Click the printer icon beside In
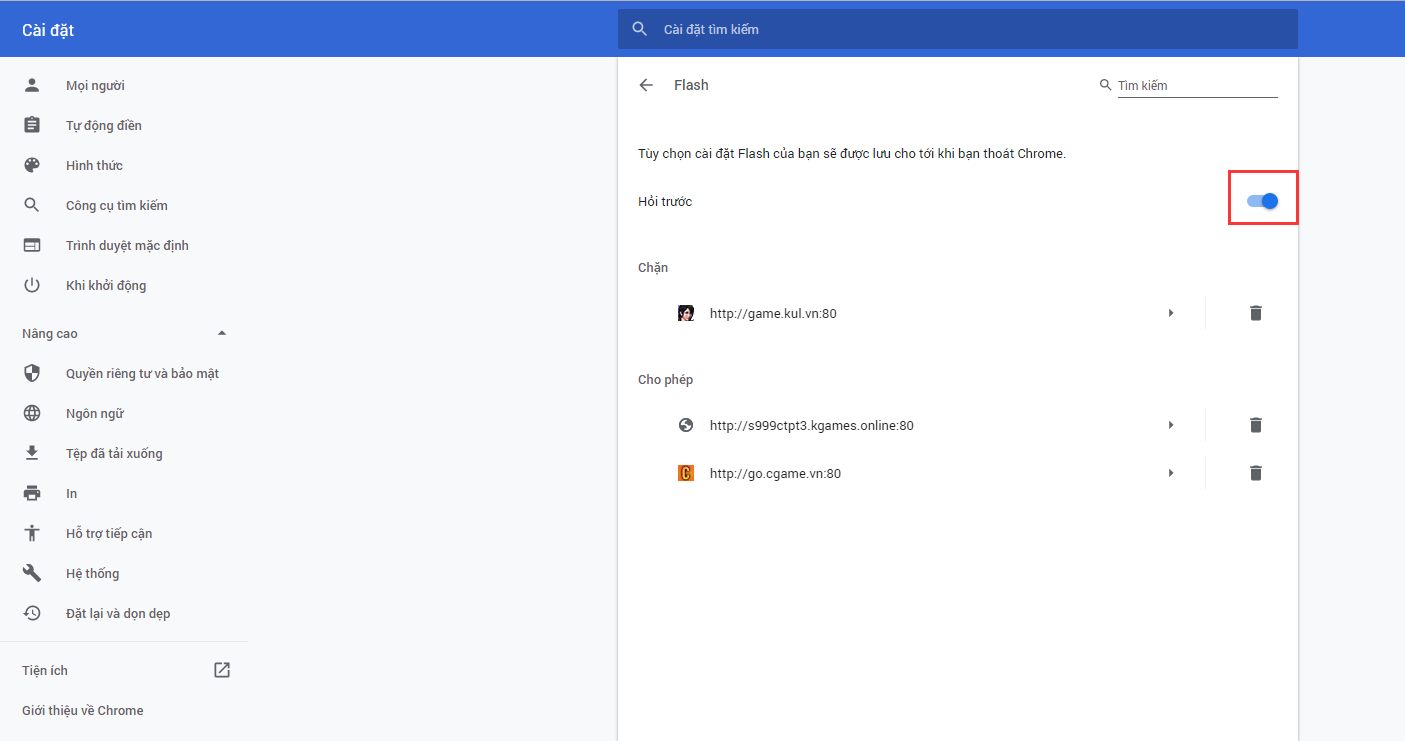1405x741 pixels. [32, 493]
